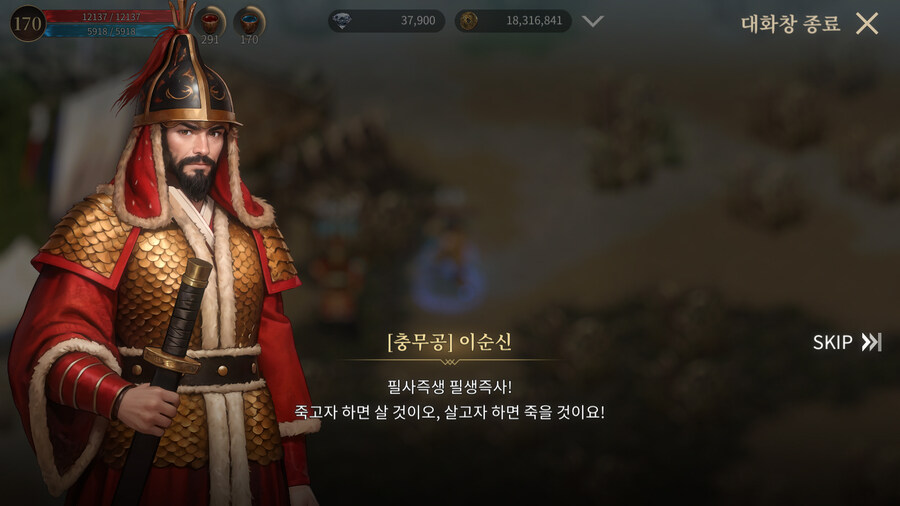Click the X icon beside 대화창 종료
This screenshot has width=900, height=506.
click(x=867, y=24)
